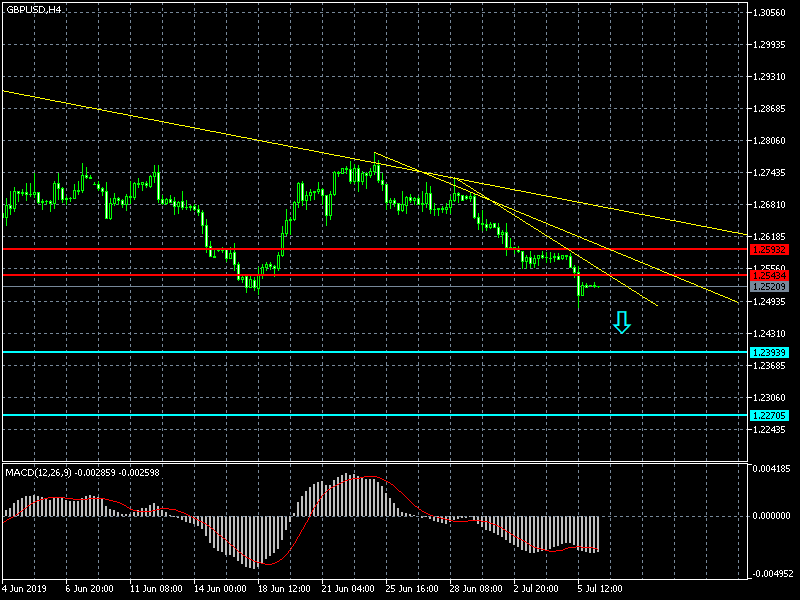Click the MACD scale value 0.004185
800x600 pixels.
[771, 469]
